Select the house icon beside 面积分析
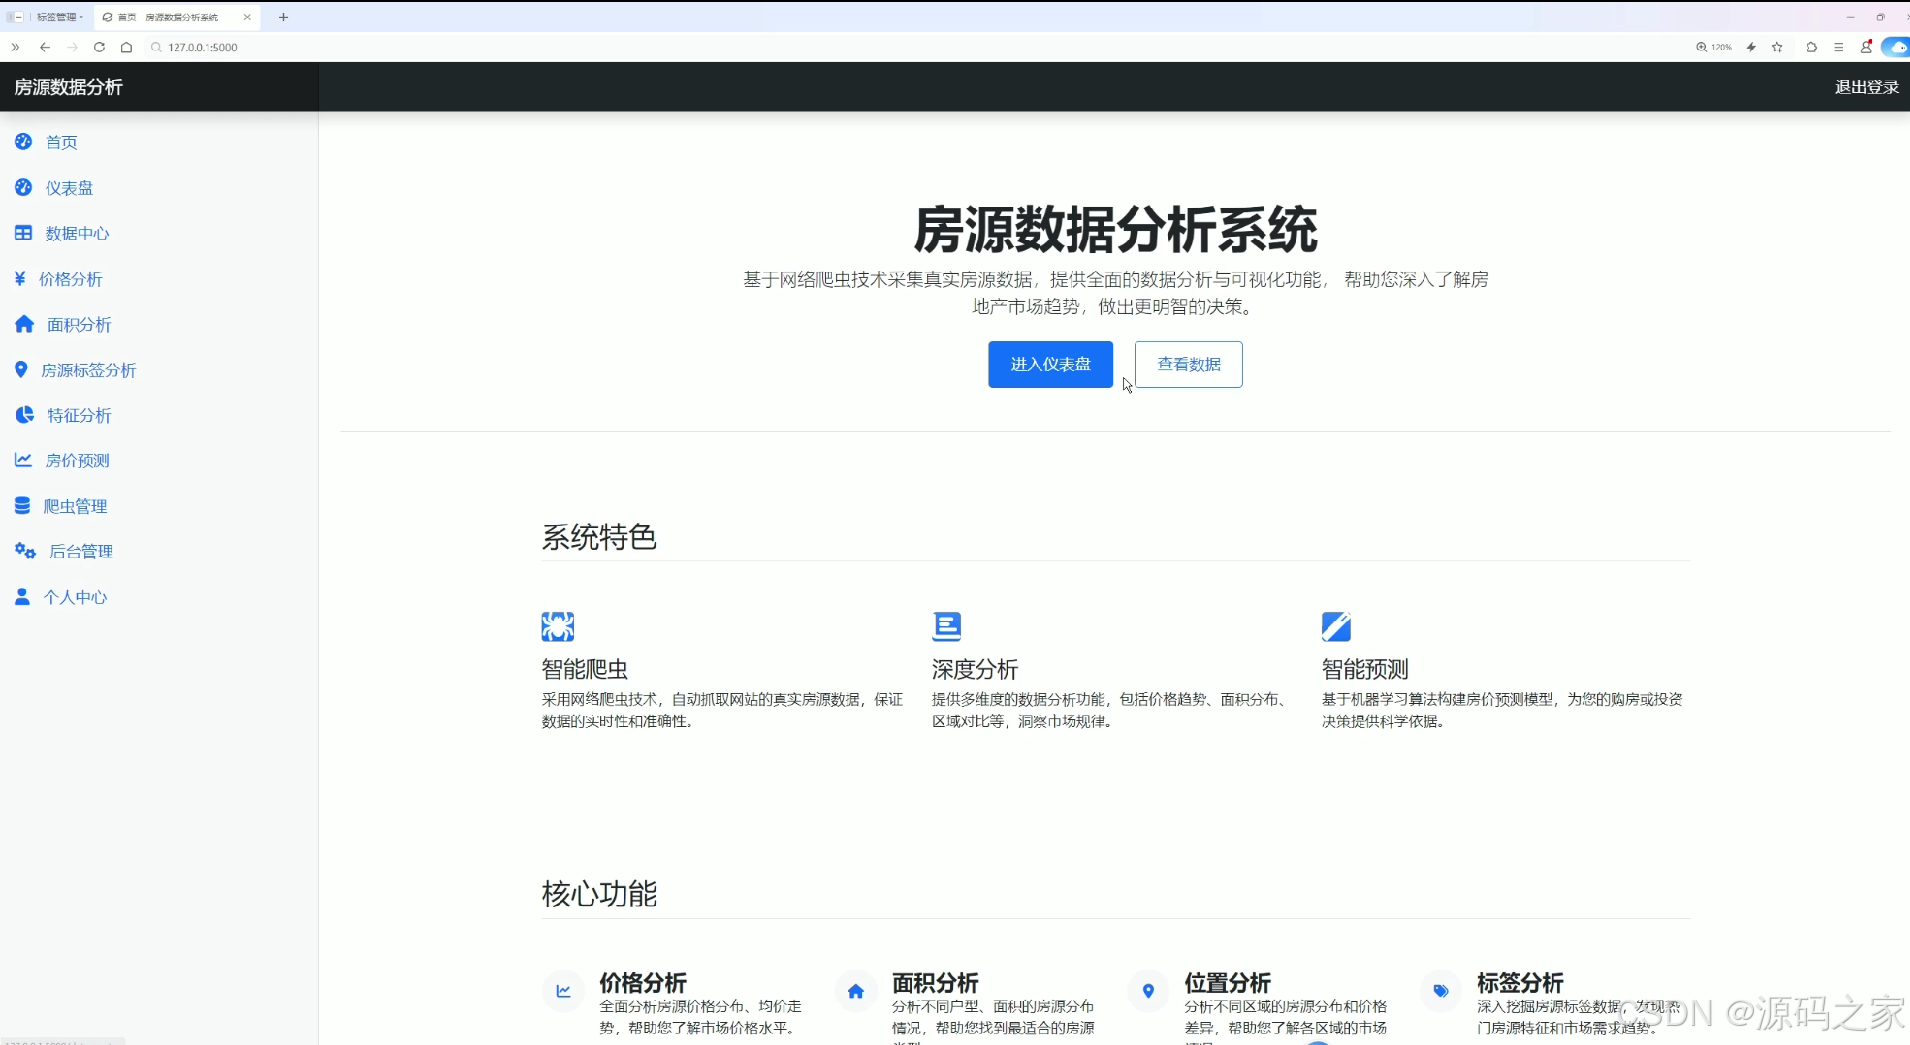1910x1045 pixels. click(24, 324)
